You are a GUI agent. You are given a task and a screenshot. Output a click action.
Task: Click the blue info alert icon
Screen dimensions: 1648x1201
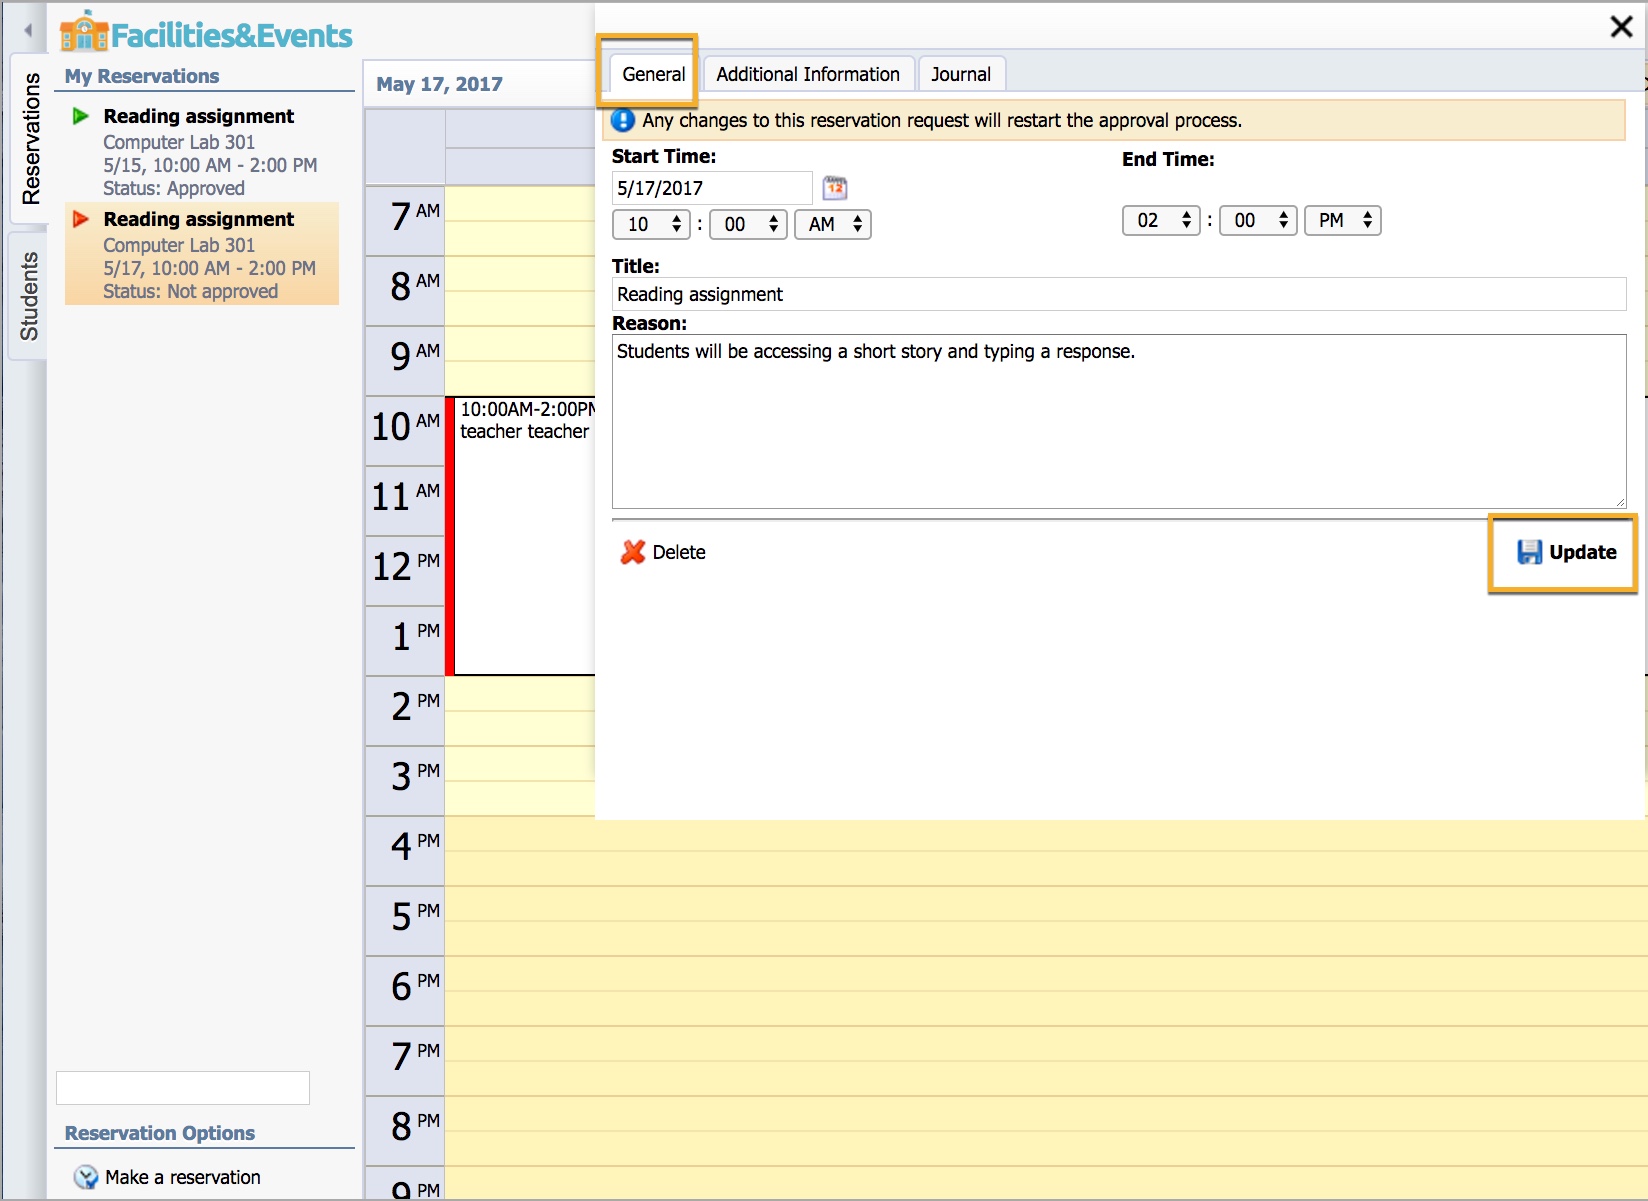coord(623,120)
